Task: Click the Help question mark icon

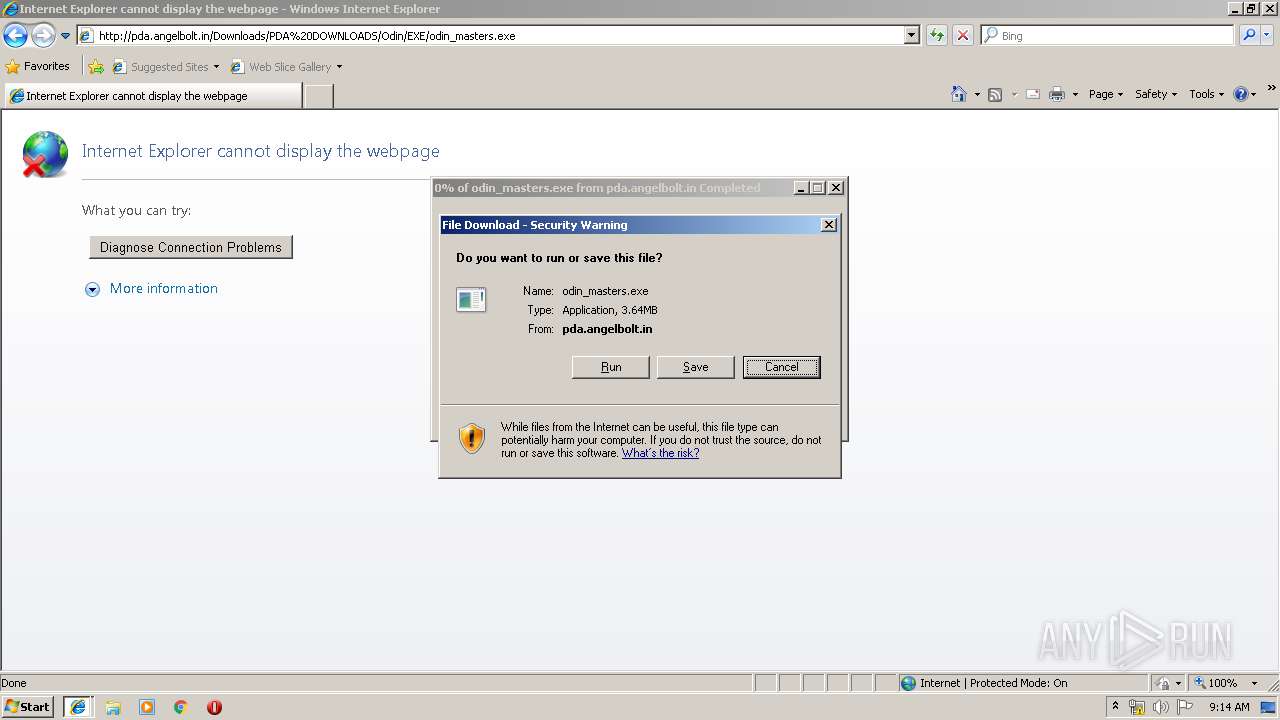Action: pyautogui.click(x=1241, y=94)
